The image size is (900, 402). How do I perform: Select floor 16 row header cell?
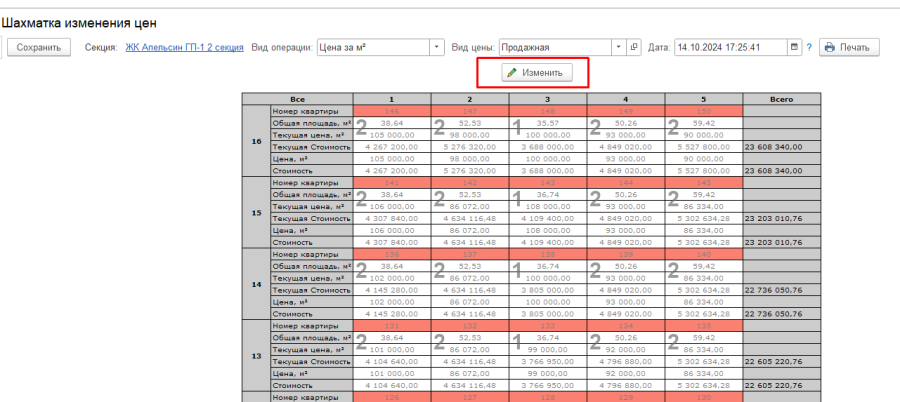[256, 141]
